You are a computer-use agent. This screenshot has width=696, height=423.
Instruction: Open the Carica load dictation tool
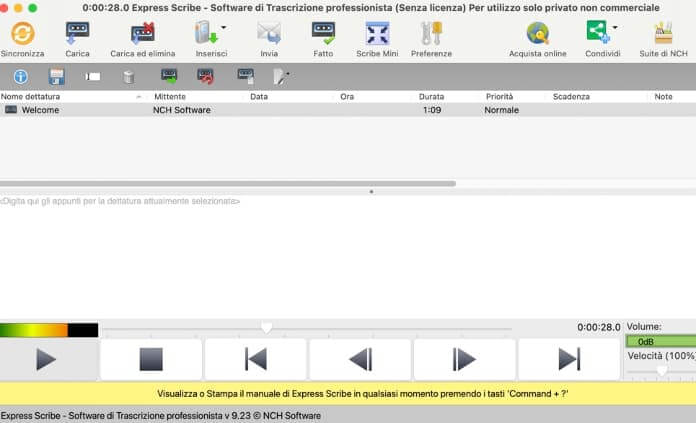[77, 33]
